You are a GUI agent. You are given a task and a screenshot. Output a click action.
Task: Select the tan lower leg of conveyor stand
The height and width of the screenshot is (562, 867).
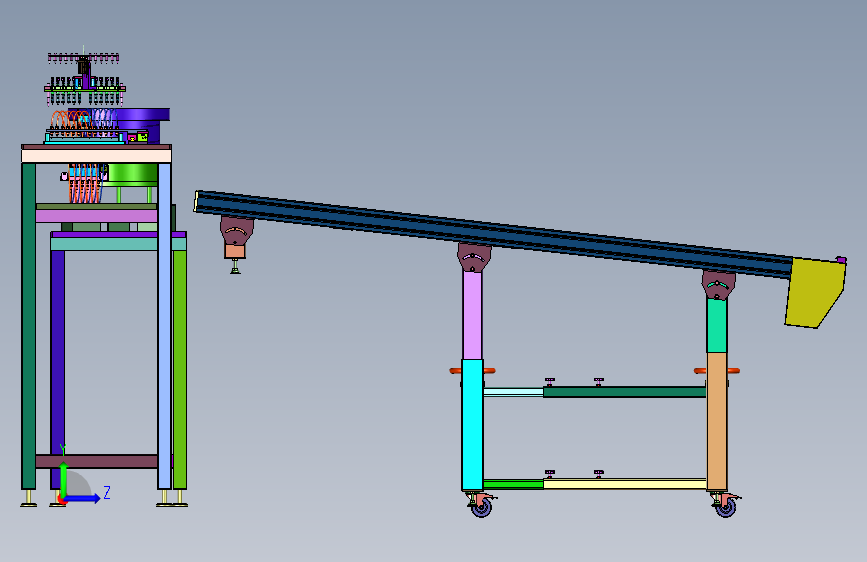click(x=717, y=422)
